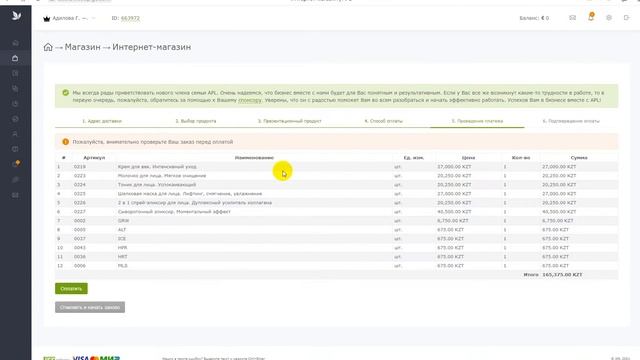Click article code 0226
The height and width of the screenshot is (360, 640).
point(80,202)
